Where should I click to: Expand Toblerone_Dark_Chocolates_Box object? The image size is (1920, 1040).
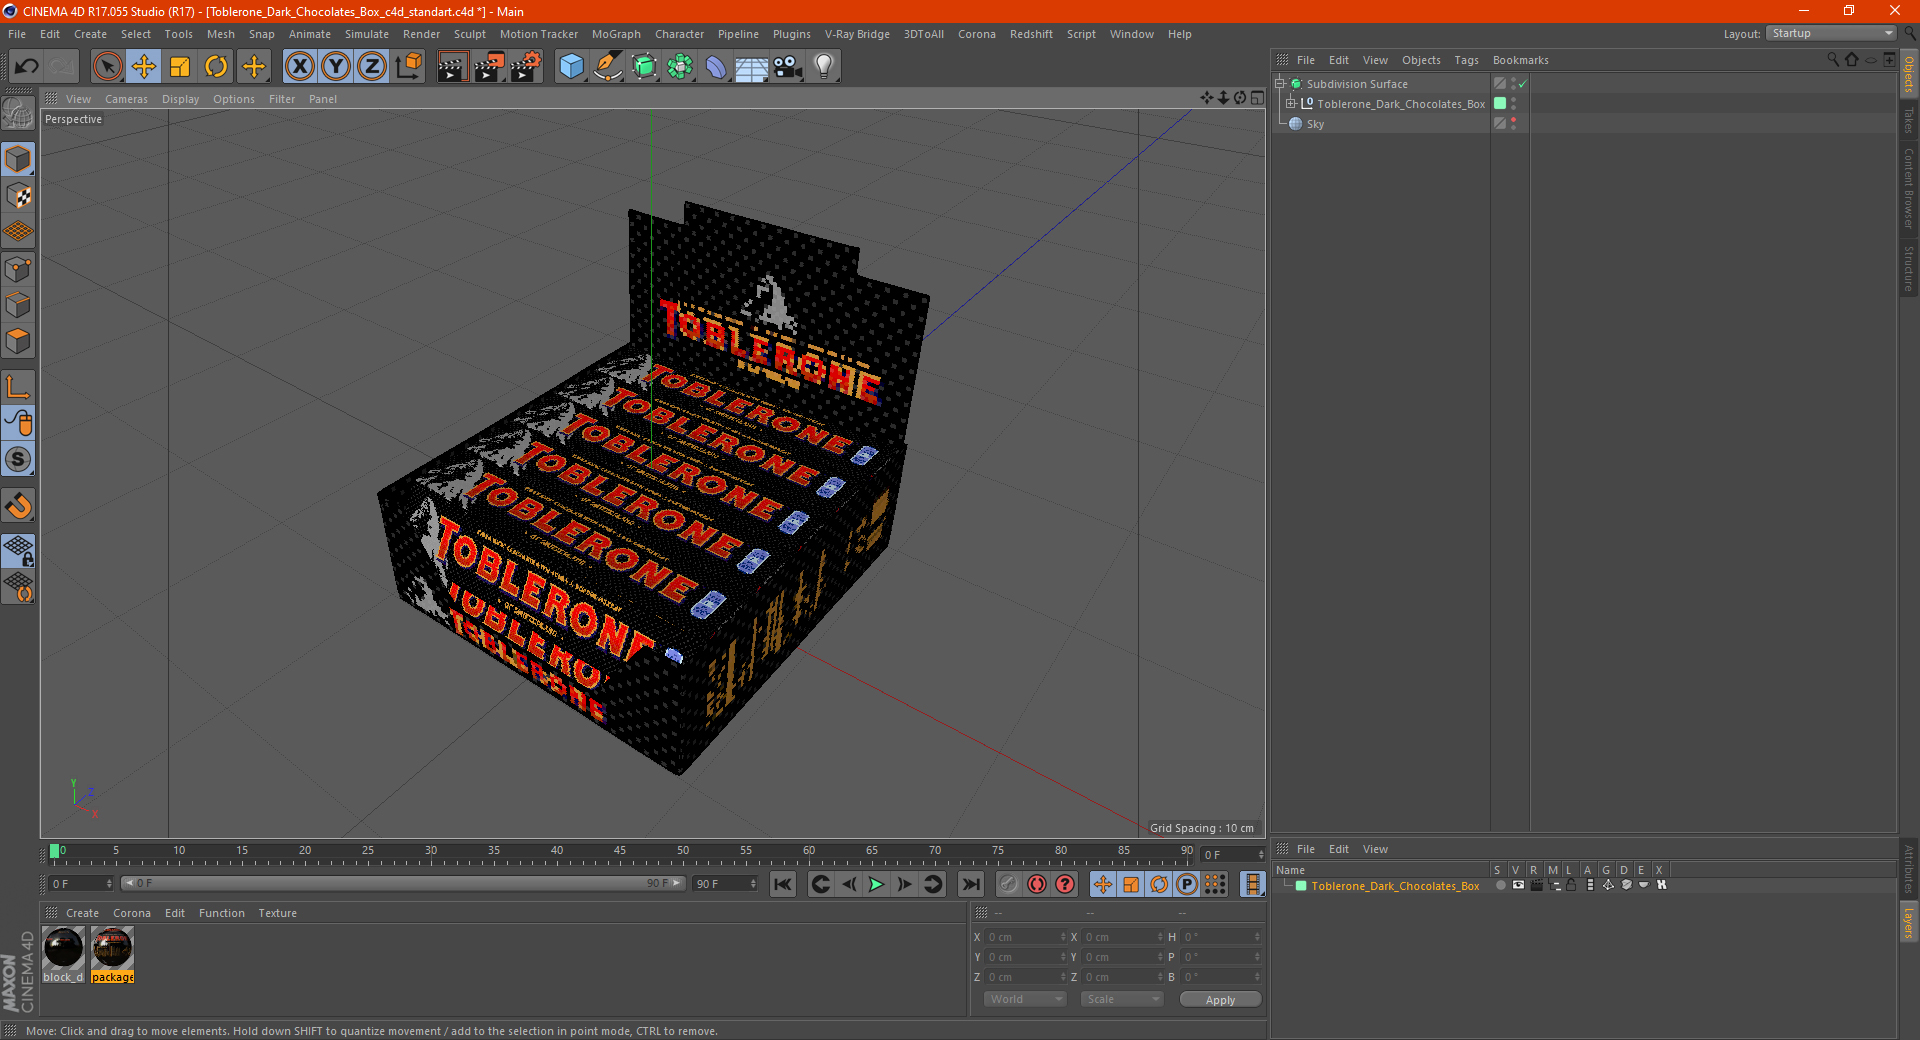pos(1290,104)
